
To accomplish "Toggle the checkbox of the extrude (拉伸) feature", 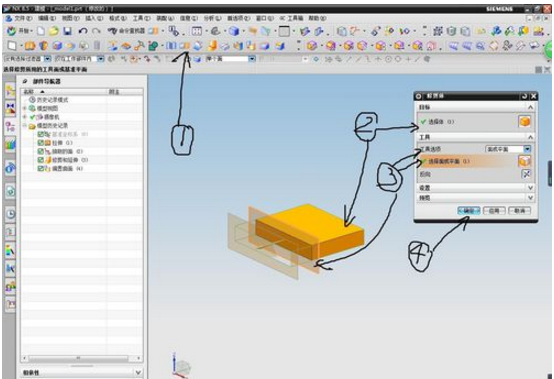I will coord(41,143).
